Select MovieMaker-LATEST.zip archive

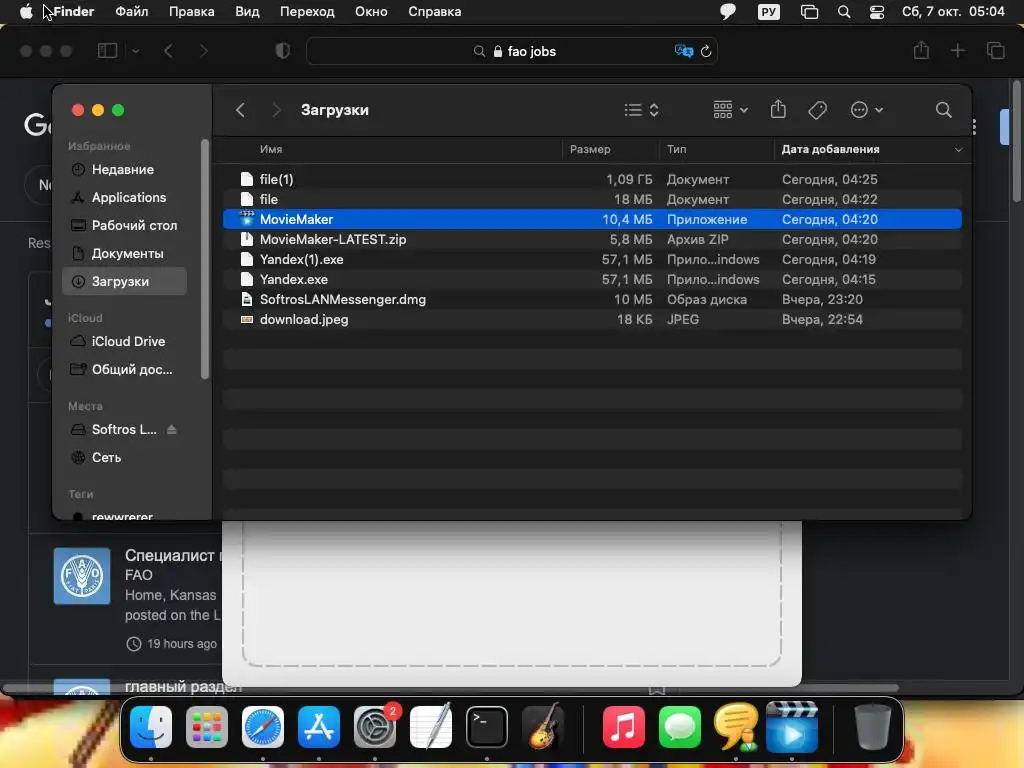pos(592,239)
